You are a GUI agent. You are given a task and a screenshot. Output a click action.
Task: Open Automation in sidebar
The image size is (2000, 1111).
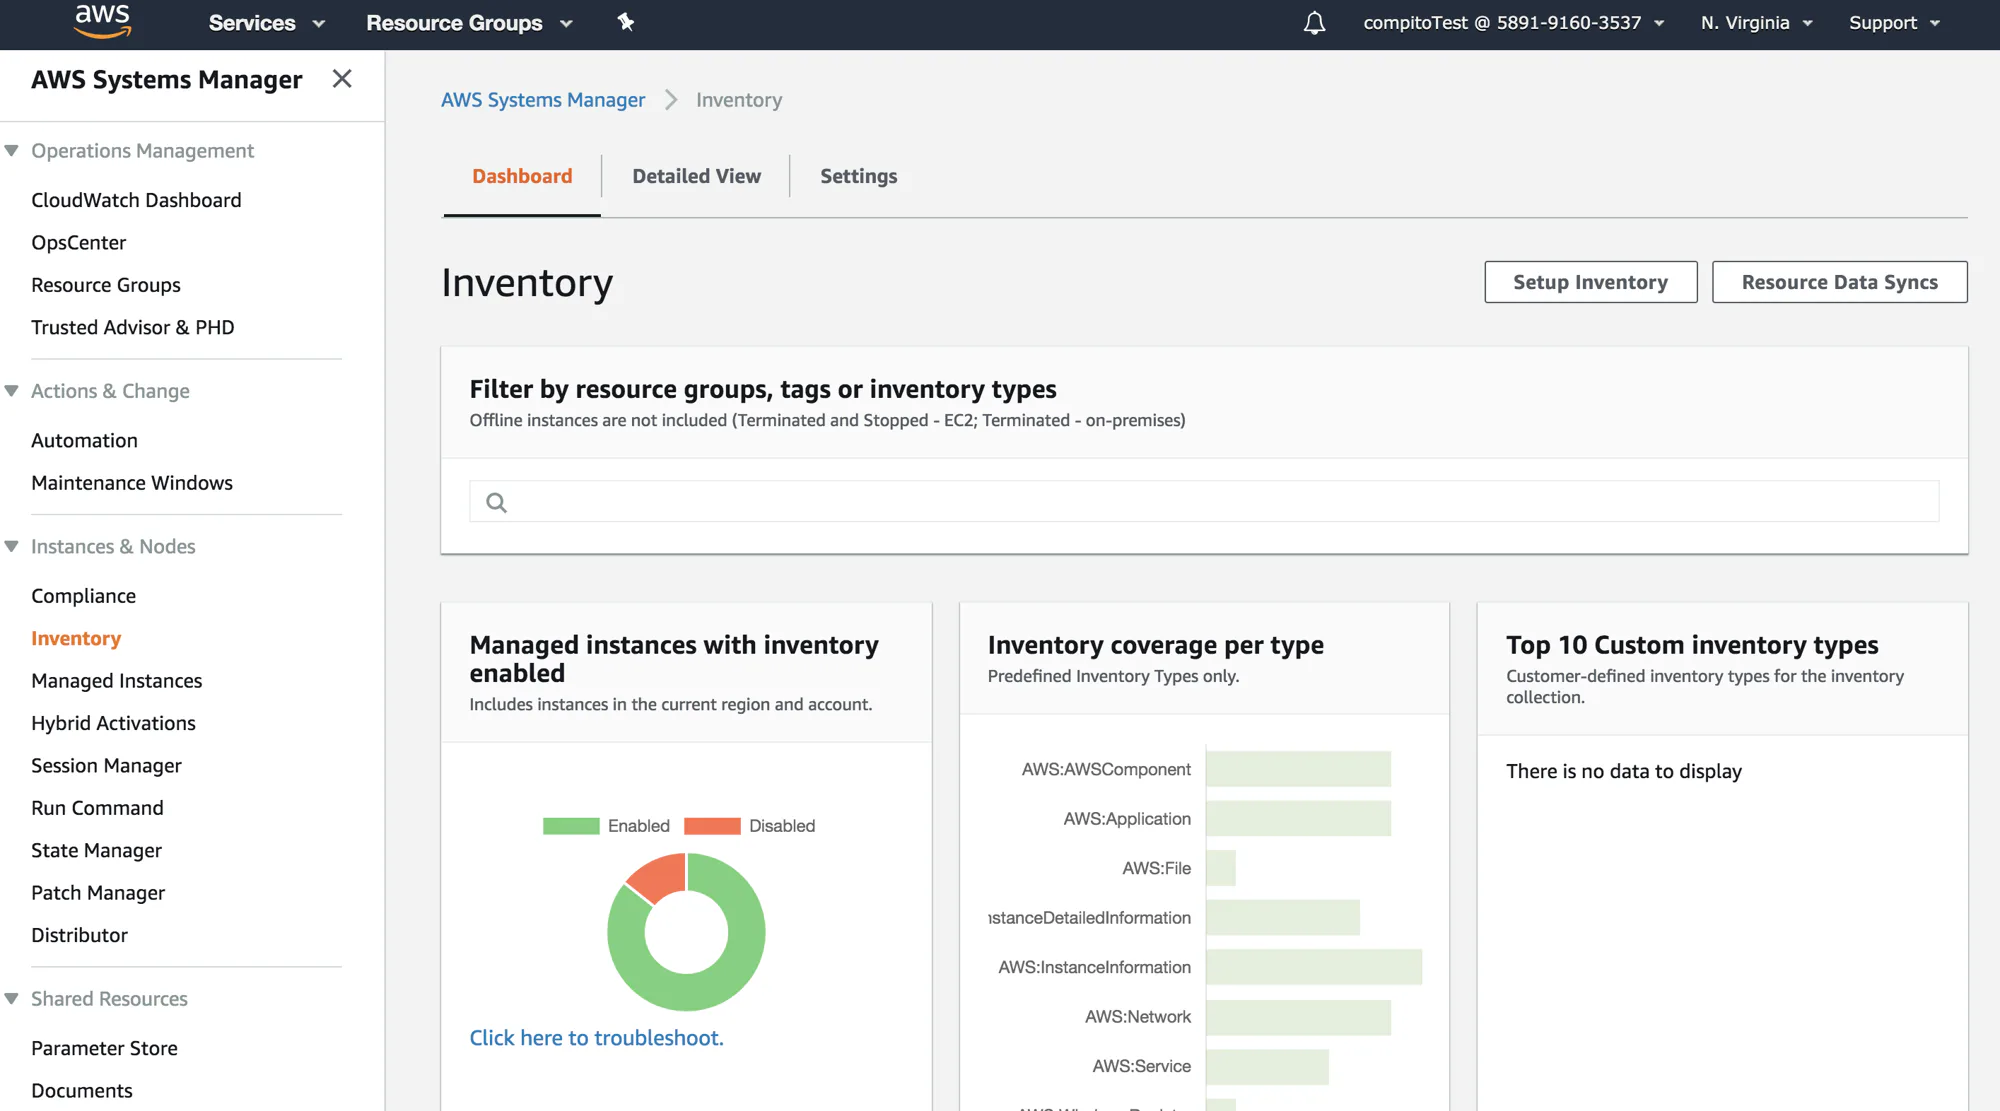pos(84,441)
